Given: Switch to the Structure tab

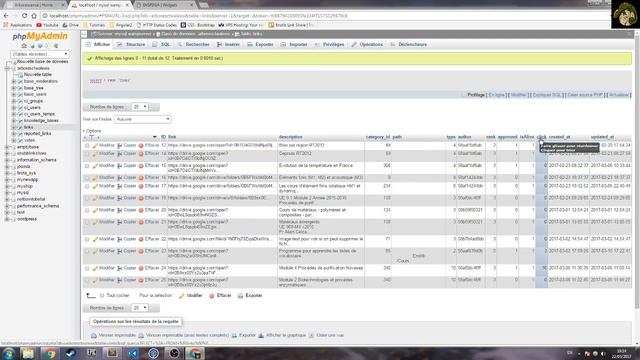Looking at the screenshot, I should tap(131, 44).
